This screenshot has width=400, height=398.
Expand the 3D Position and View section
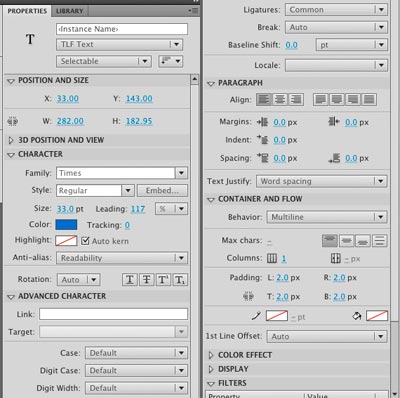(x=11, y=140)
